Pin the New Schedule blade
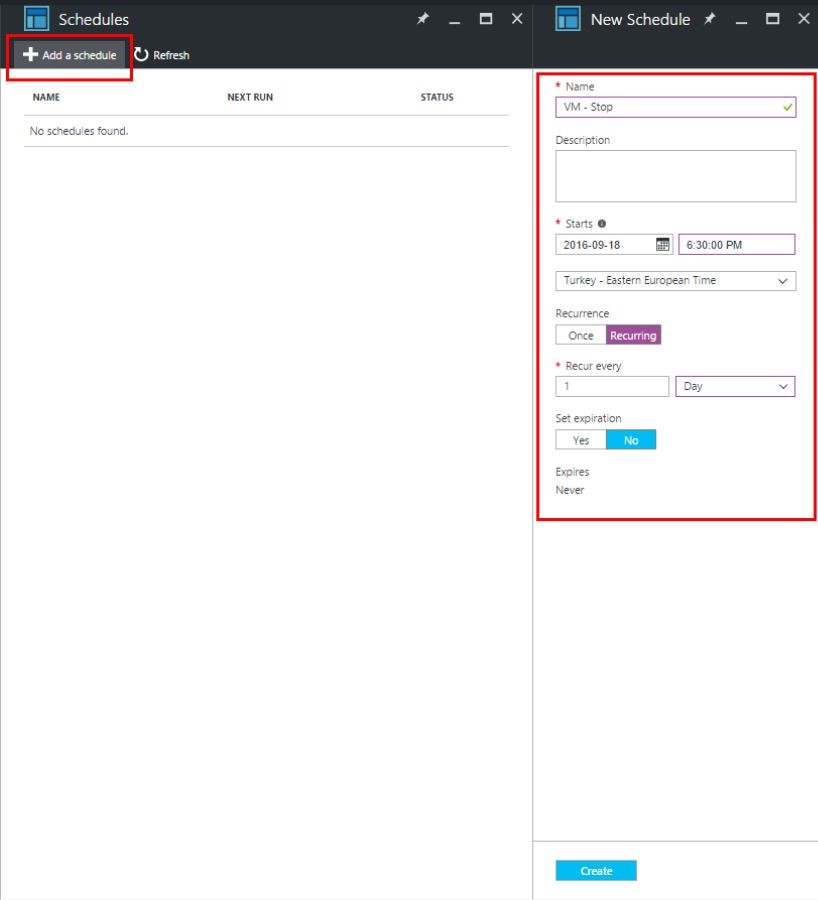Screen dimensions: 818x900 pyautogui.click(x=710, y=19)
